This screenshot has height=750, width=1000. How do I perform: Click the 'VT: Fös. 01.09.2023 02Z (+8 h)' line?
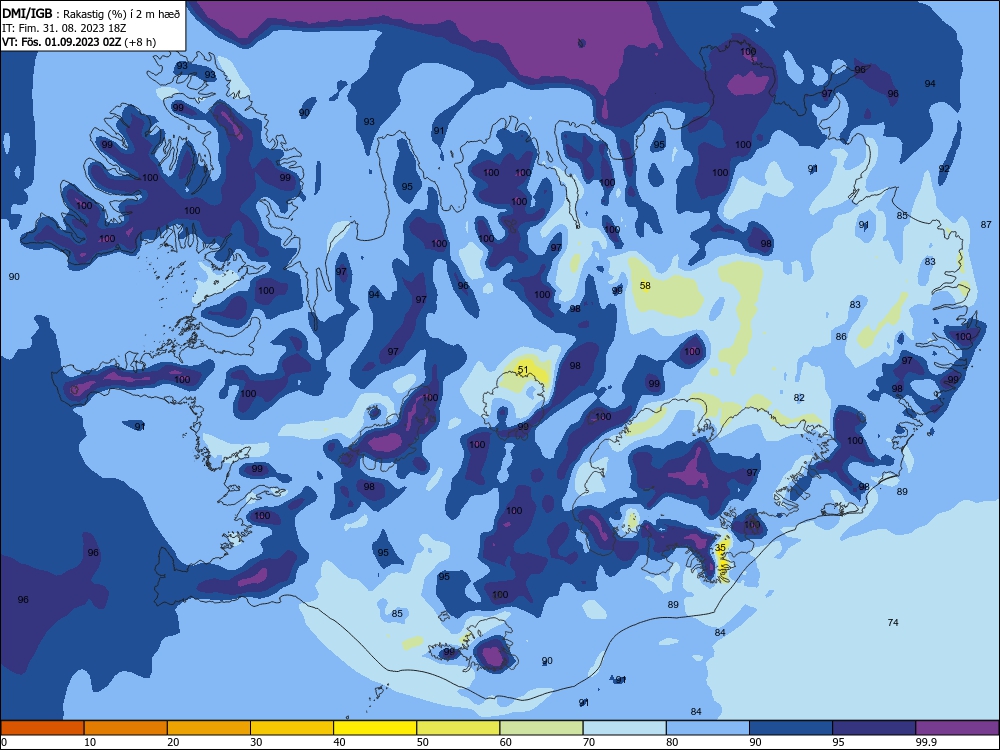point(79,42)
